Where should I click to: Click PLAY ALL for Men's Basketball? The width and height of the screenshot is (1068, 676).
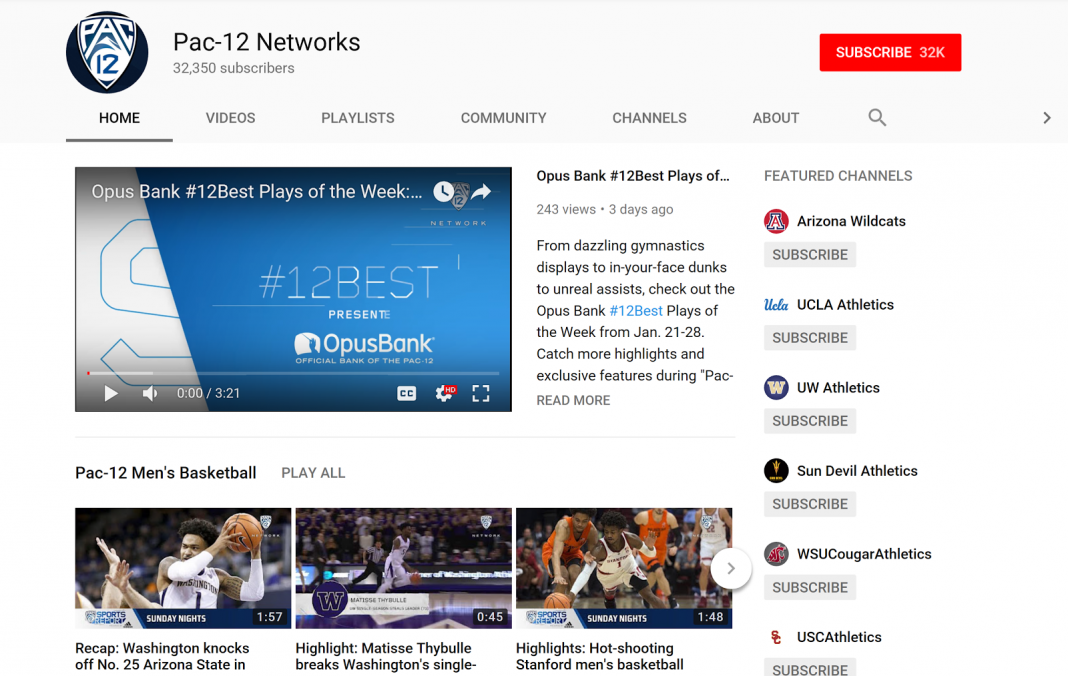(x=313, y=473)
